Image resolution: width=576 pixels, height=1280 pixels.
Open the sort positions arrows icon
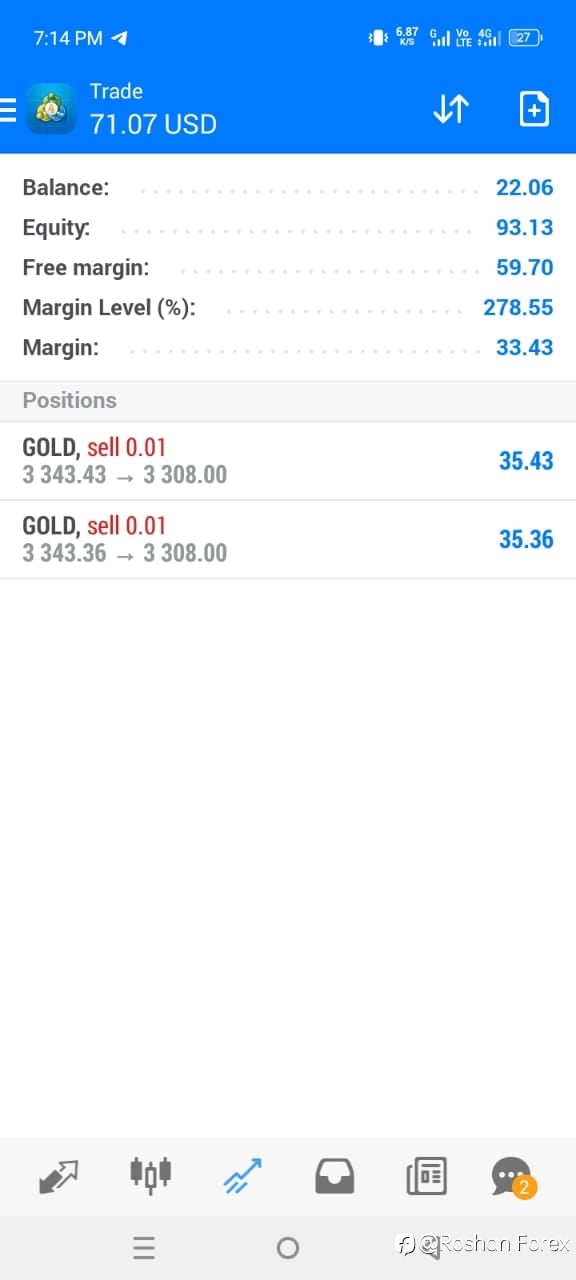(451, 109)
